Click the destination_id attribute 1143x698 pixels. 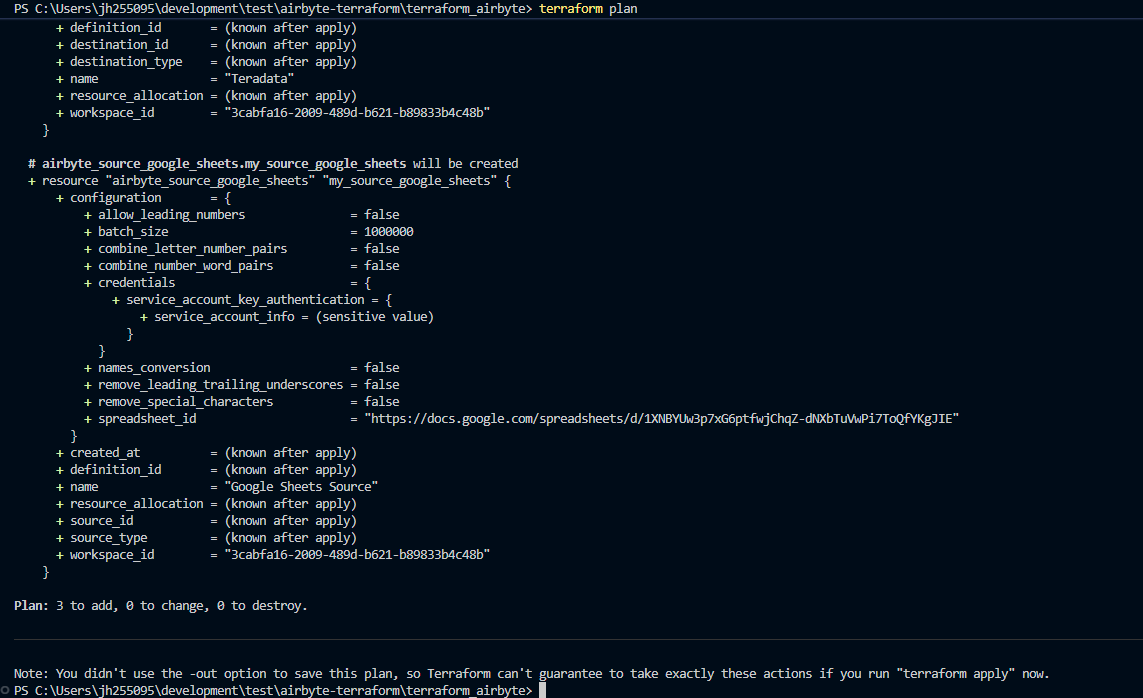(x=119, y=45)
